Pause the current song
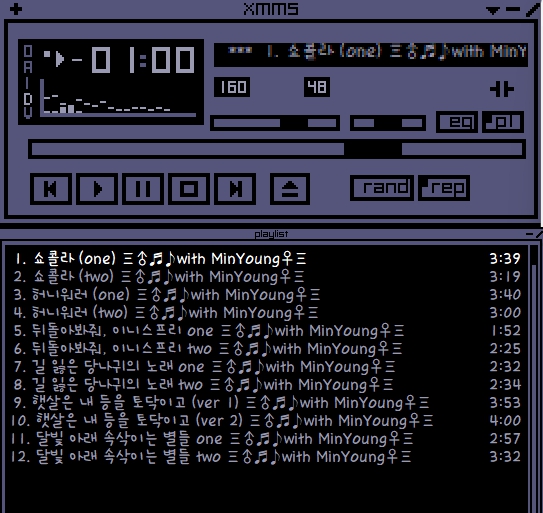Screen dimensions: 543x513 click(x=143, y=189)
